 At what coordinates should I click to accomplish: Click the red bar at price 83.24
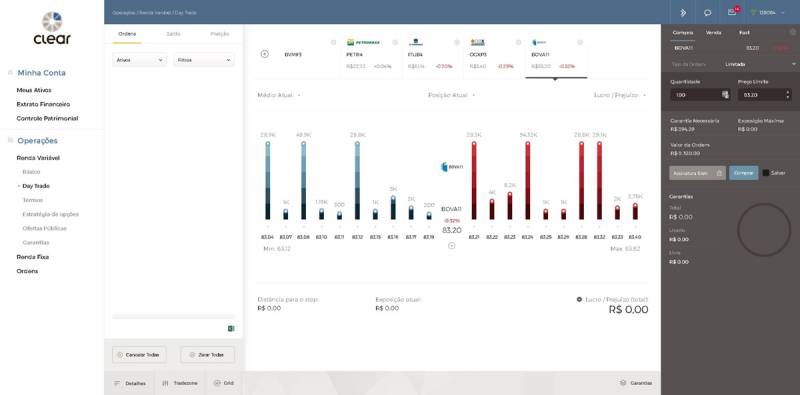528,181
